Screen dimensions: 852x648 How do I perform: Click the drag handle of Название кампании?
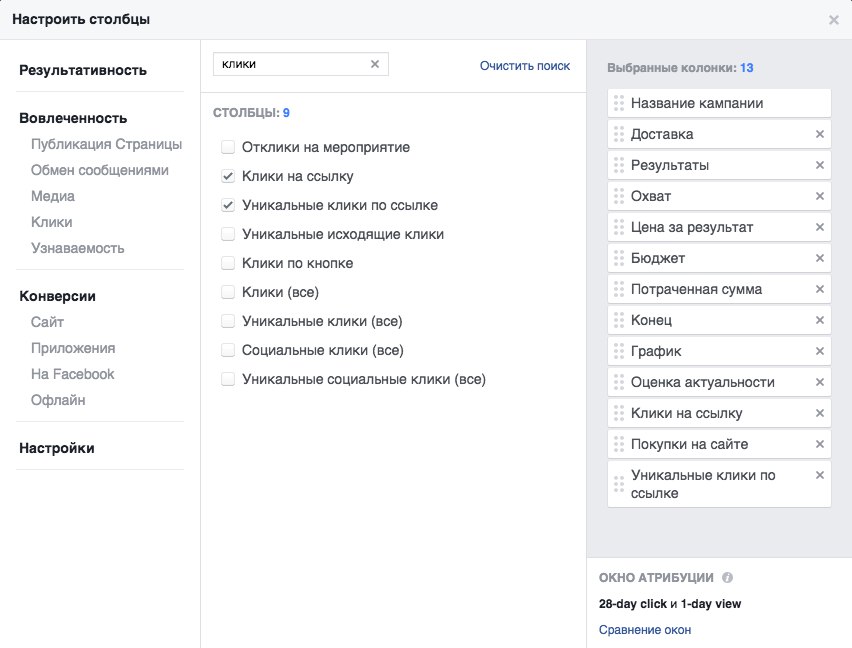(x=619, y=103)
